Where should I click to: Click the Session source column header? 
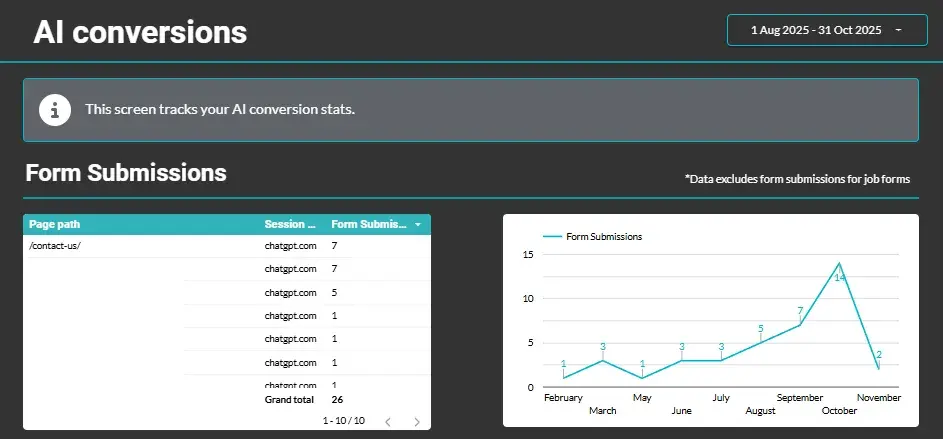pyautogui.click(x=290, y=224)
